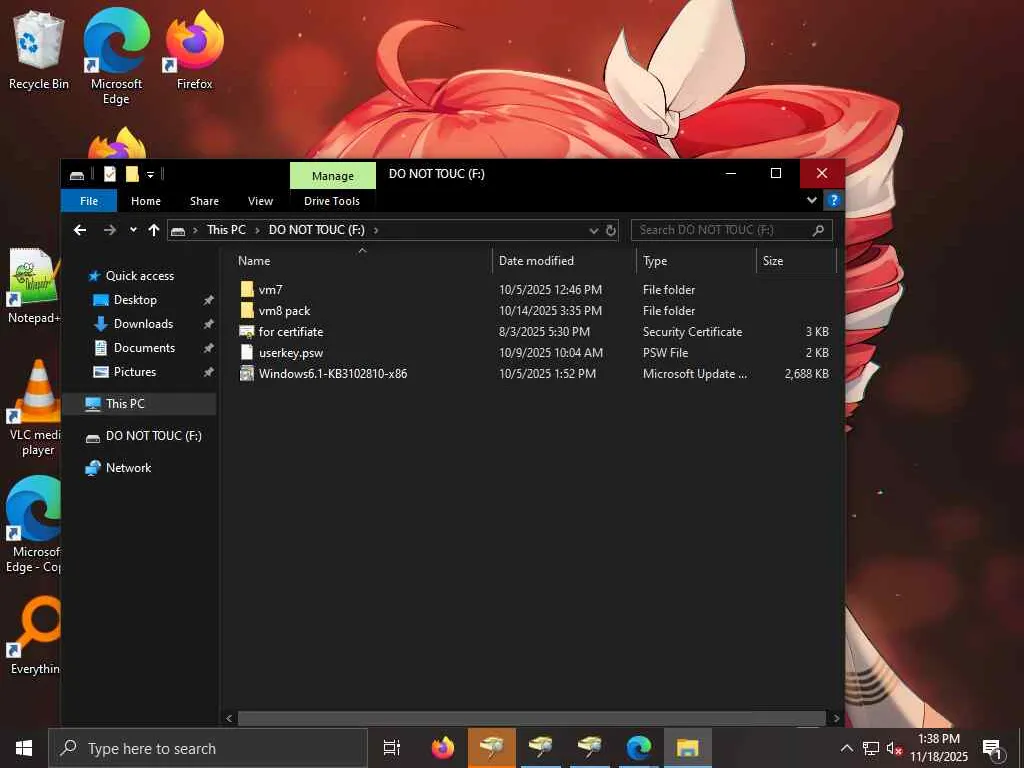Open the File menu tab
The image size is (1024, 768).
click(x=89, y=201)
